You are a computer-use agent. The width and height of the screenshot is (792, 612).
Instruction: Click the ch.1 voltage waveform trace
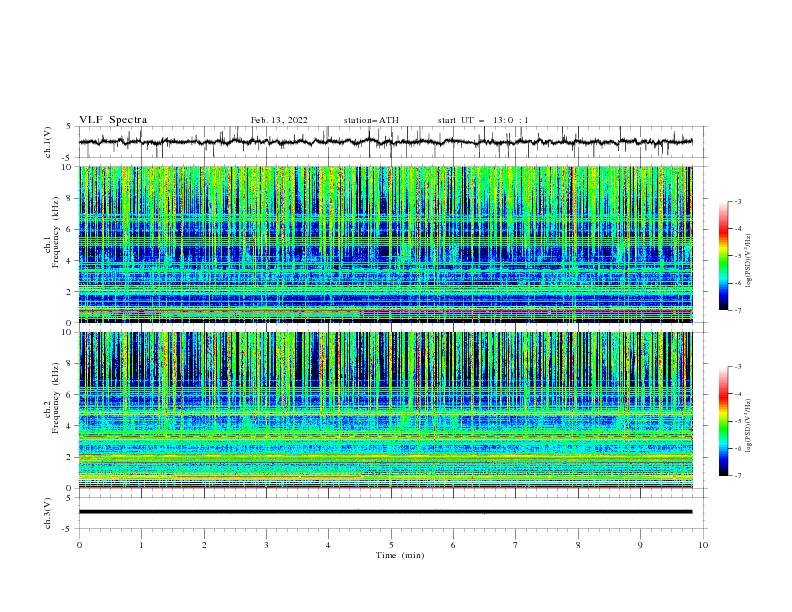[x=385, y=142]
